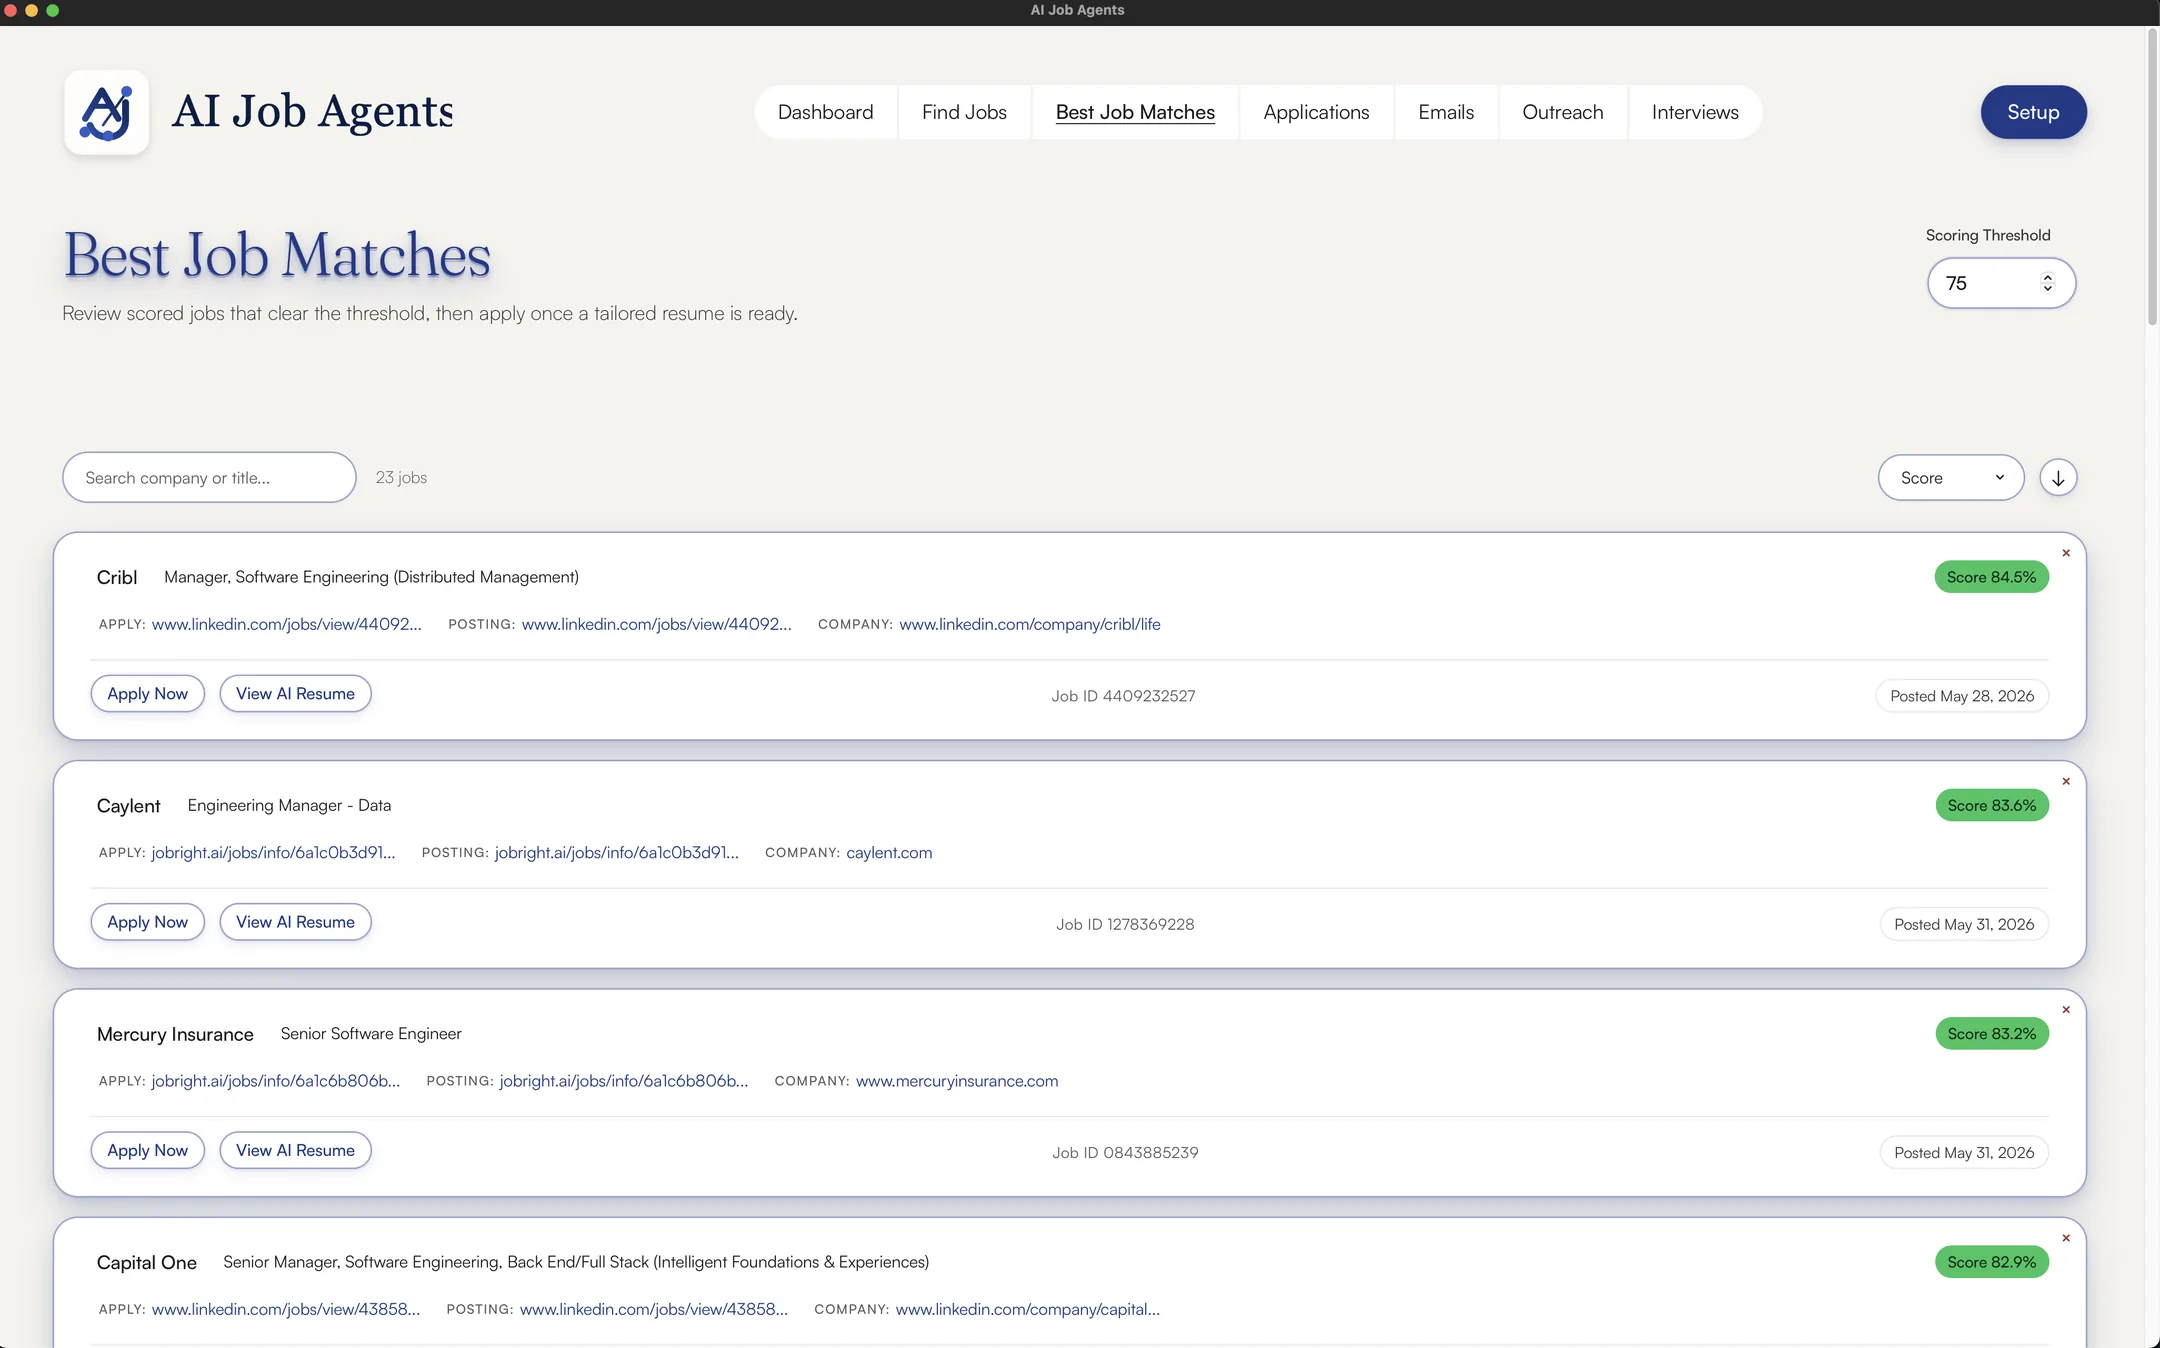Toggle the sort direction arrow button
The width and height of the screenshot is (2160, 1348).
coord(2058,478)
